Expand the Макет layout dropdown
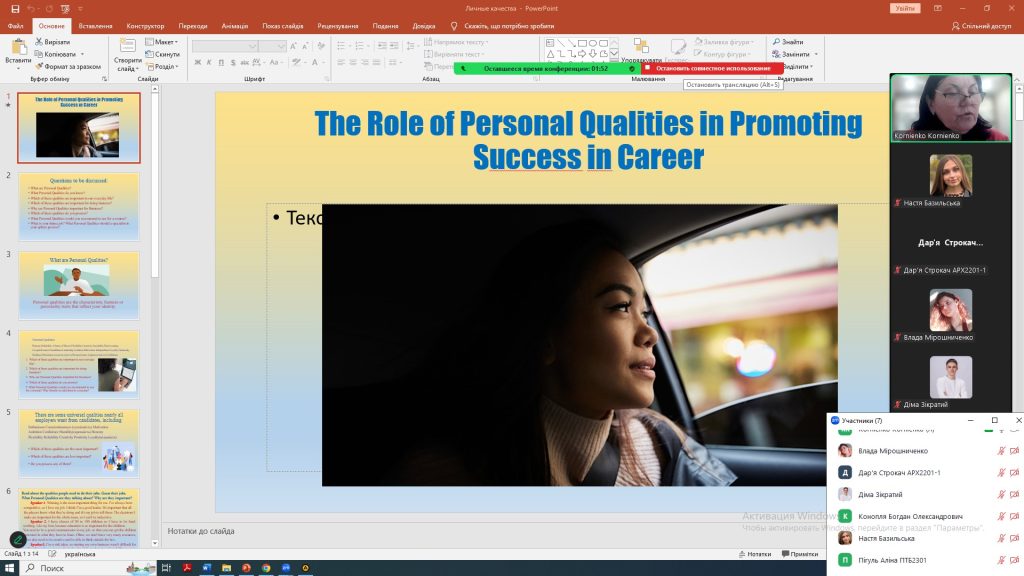Screen dimensions: 1024x576 [x=165, y=42]
